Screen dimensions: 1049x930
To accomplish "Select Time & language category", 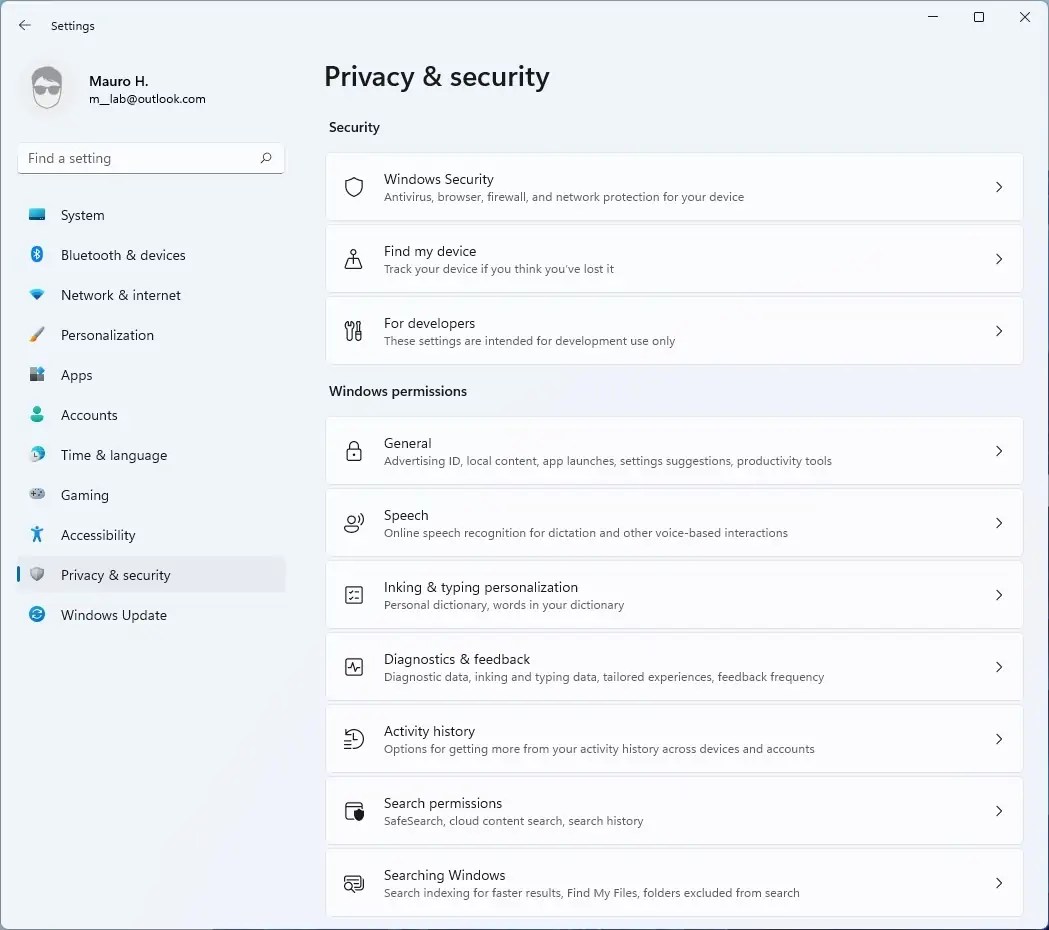I will 151,455.
